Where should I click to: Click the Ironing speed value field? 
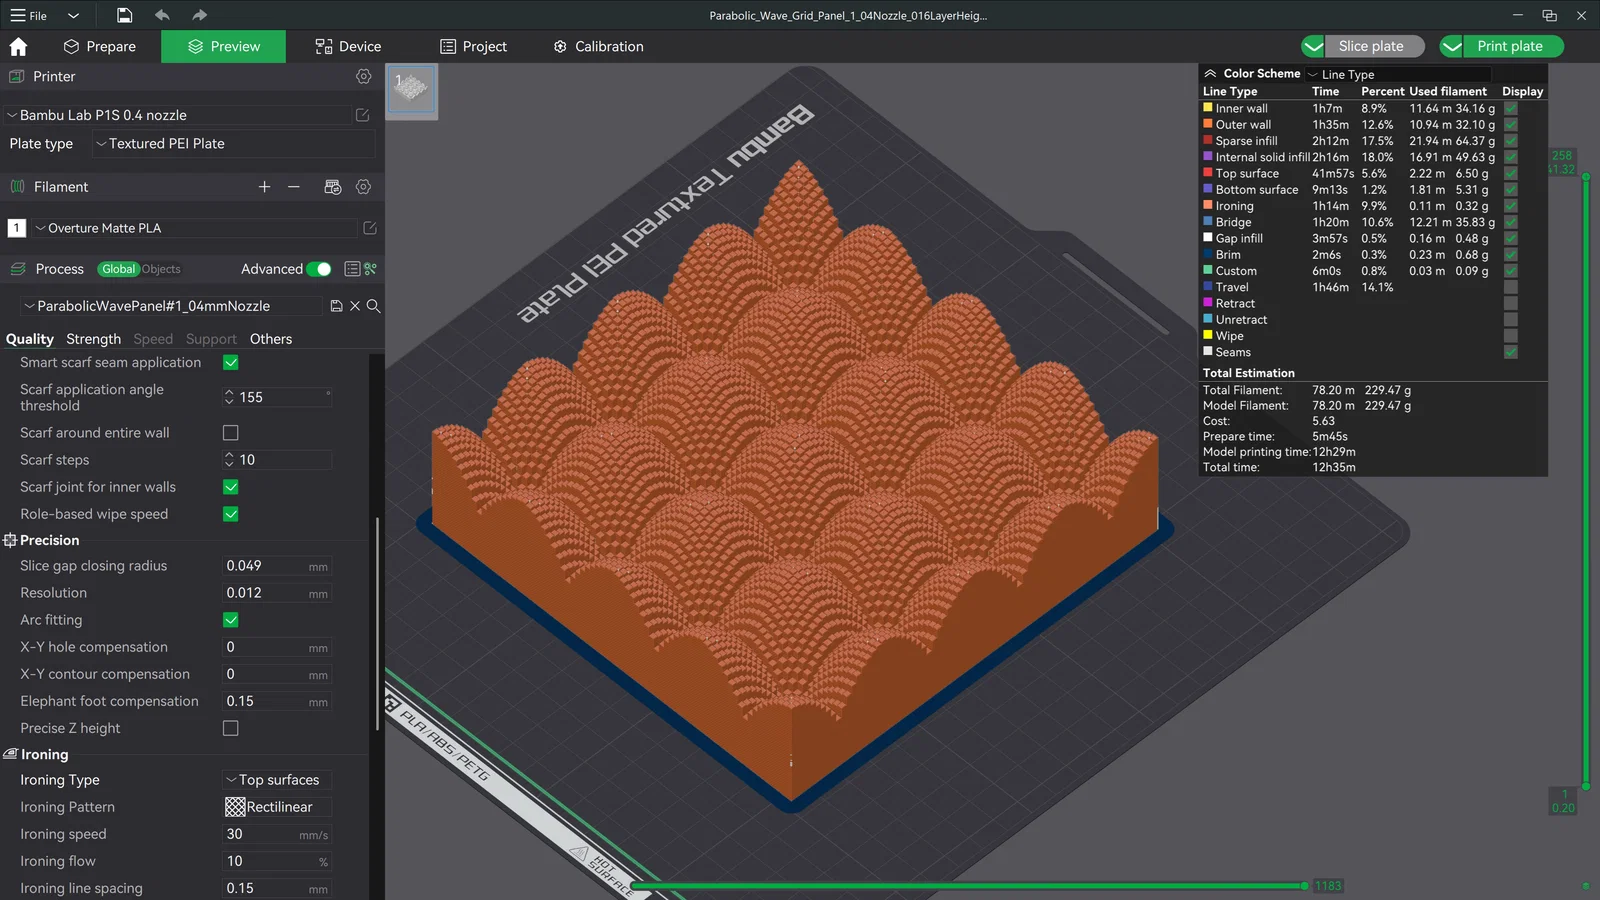(264, 834)
